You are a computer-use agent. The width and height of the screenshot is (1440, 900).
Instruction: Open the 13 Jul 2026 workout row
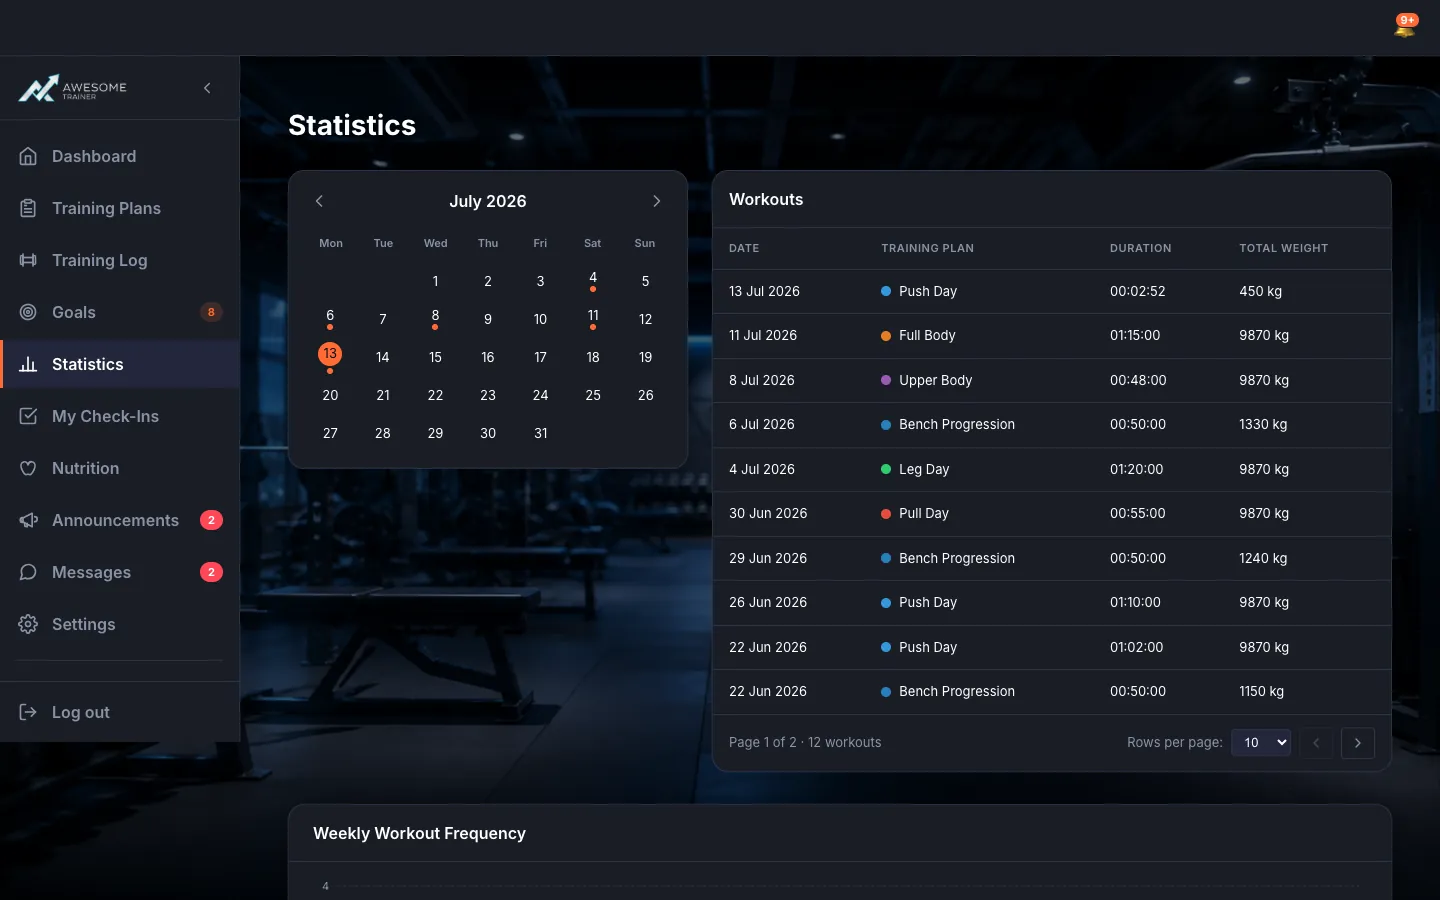coord(1052,291)
